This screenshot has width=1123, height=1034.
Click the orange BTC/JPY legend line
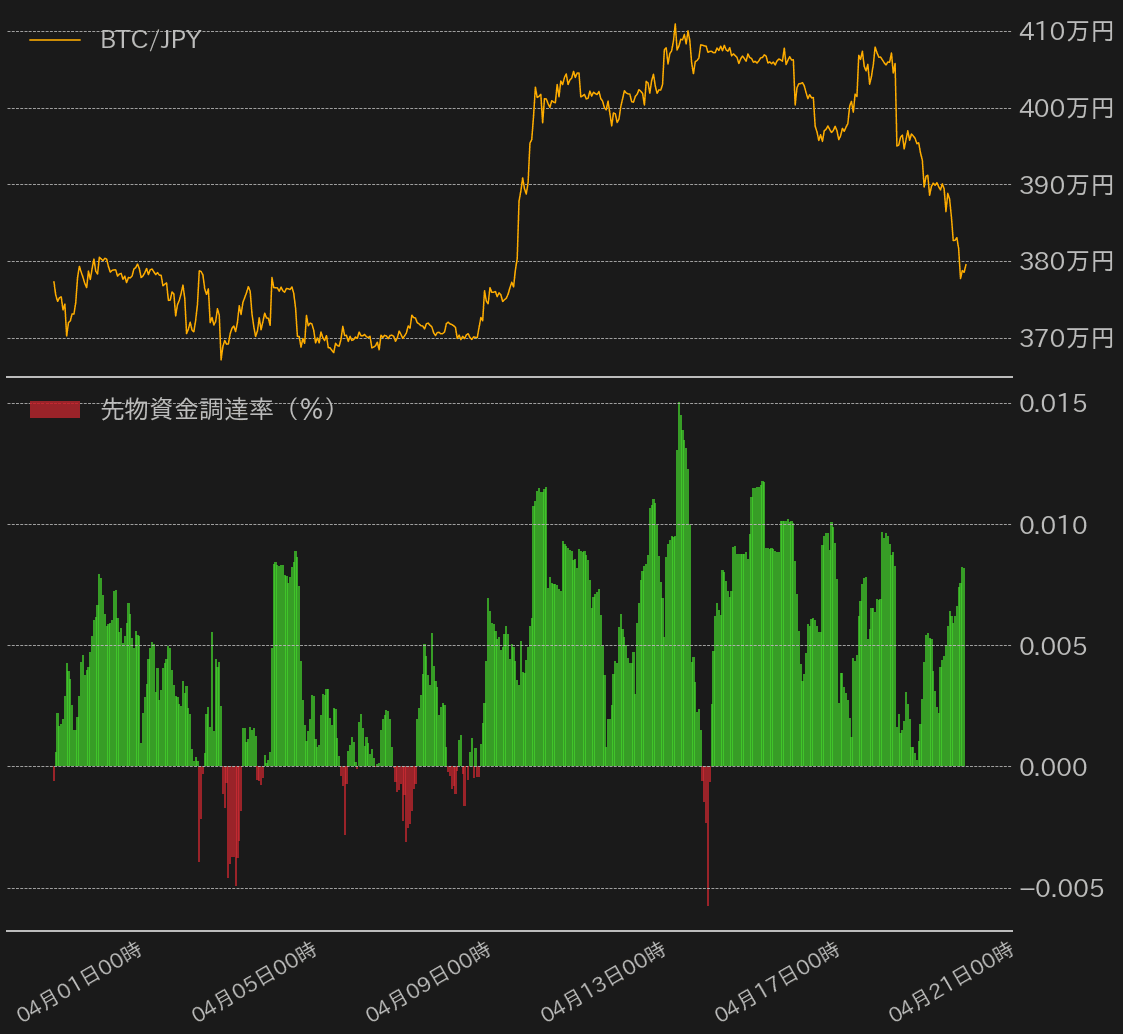[x=55, y=40]
